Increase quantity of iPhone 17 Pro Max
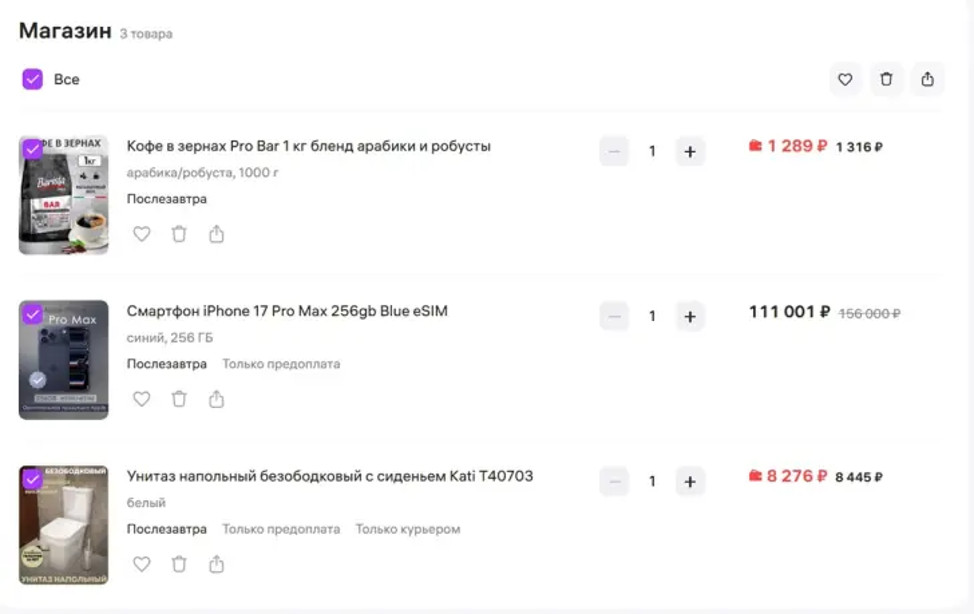The image size is (974, 614). coord(690,316)
